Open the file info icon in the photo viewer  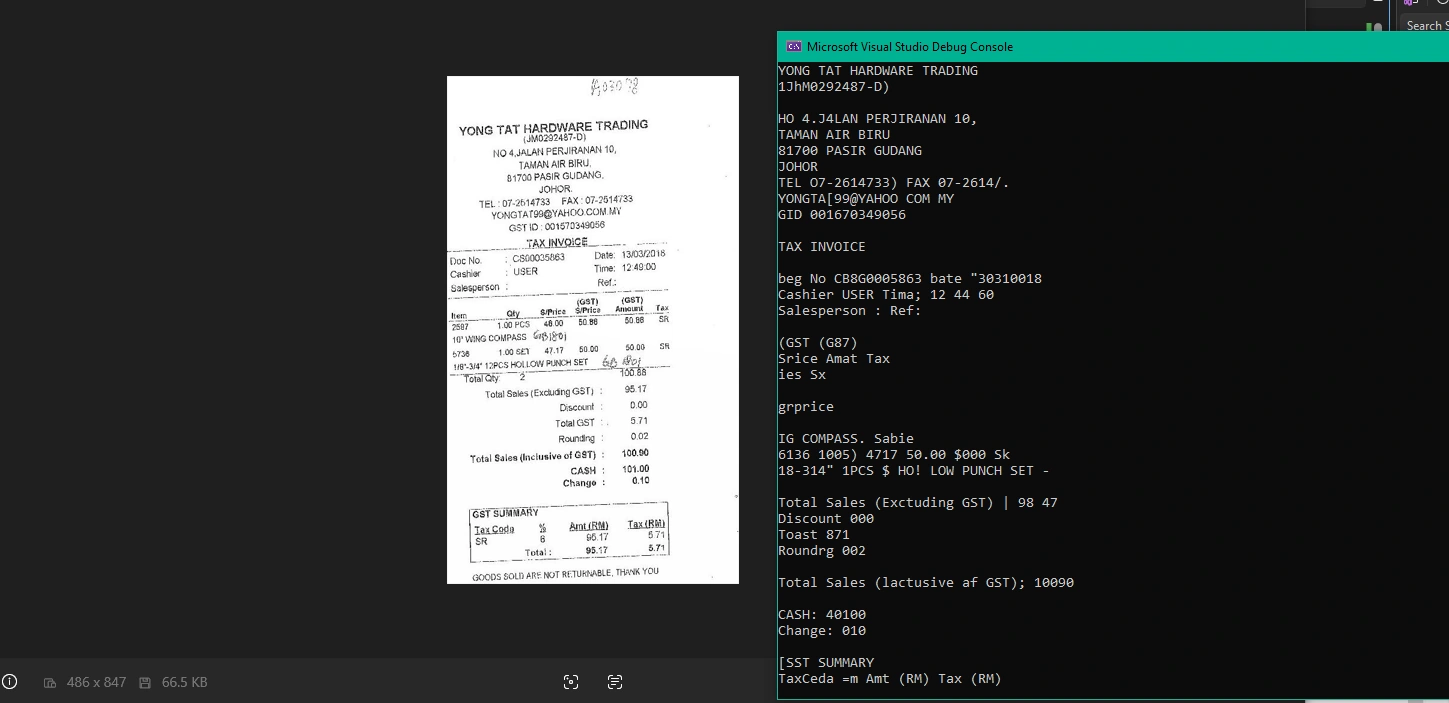coord(10,682)
